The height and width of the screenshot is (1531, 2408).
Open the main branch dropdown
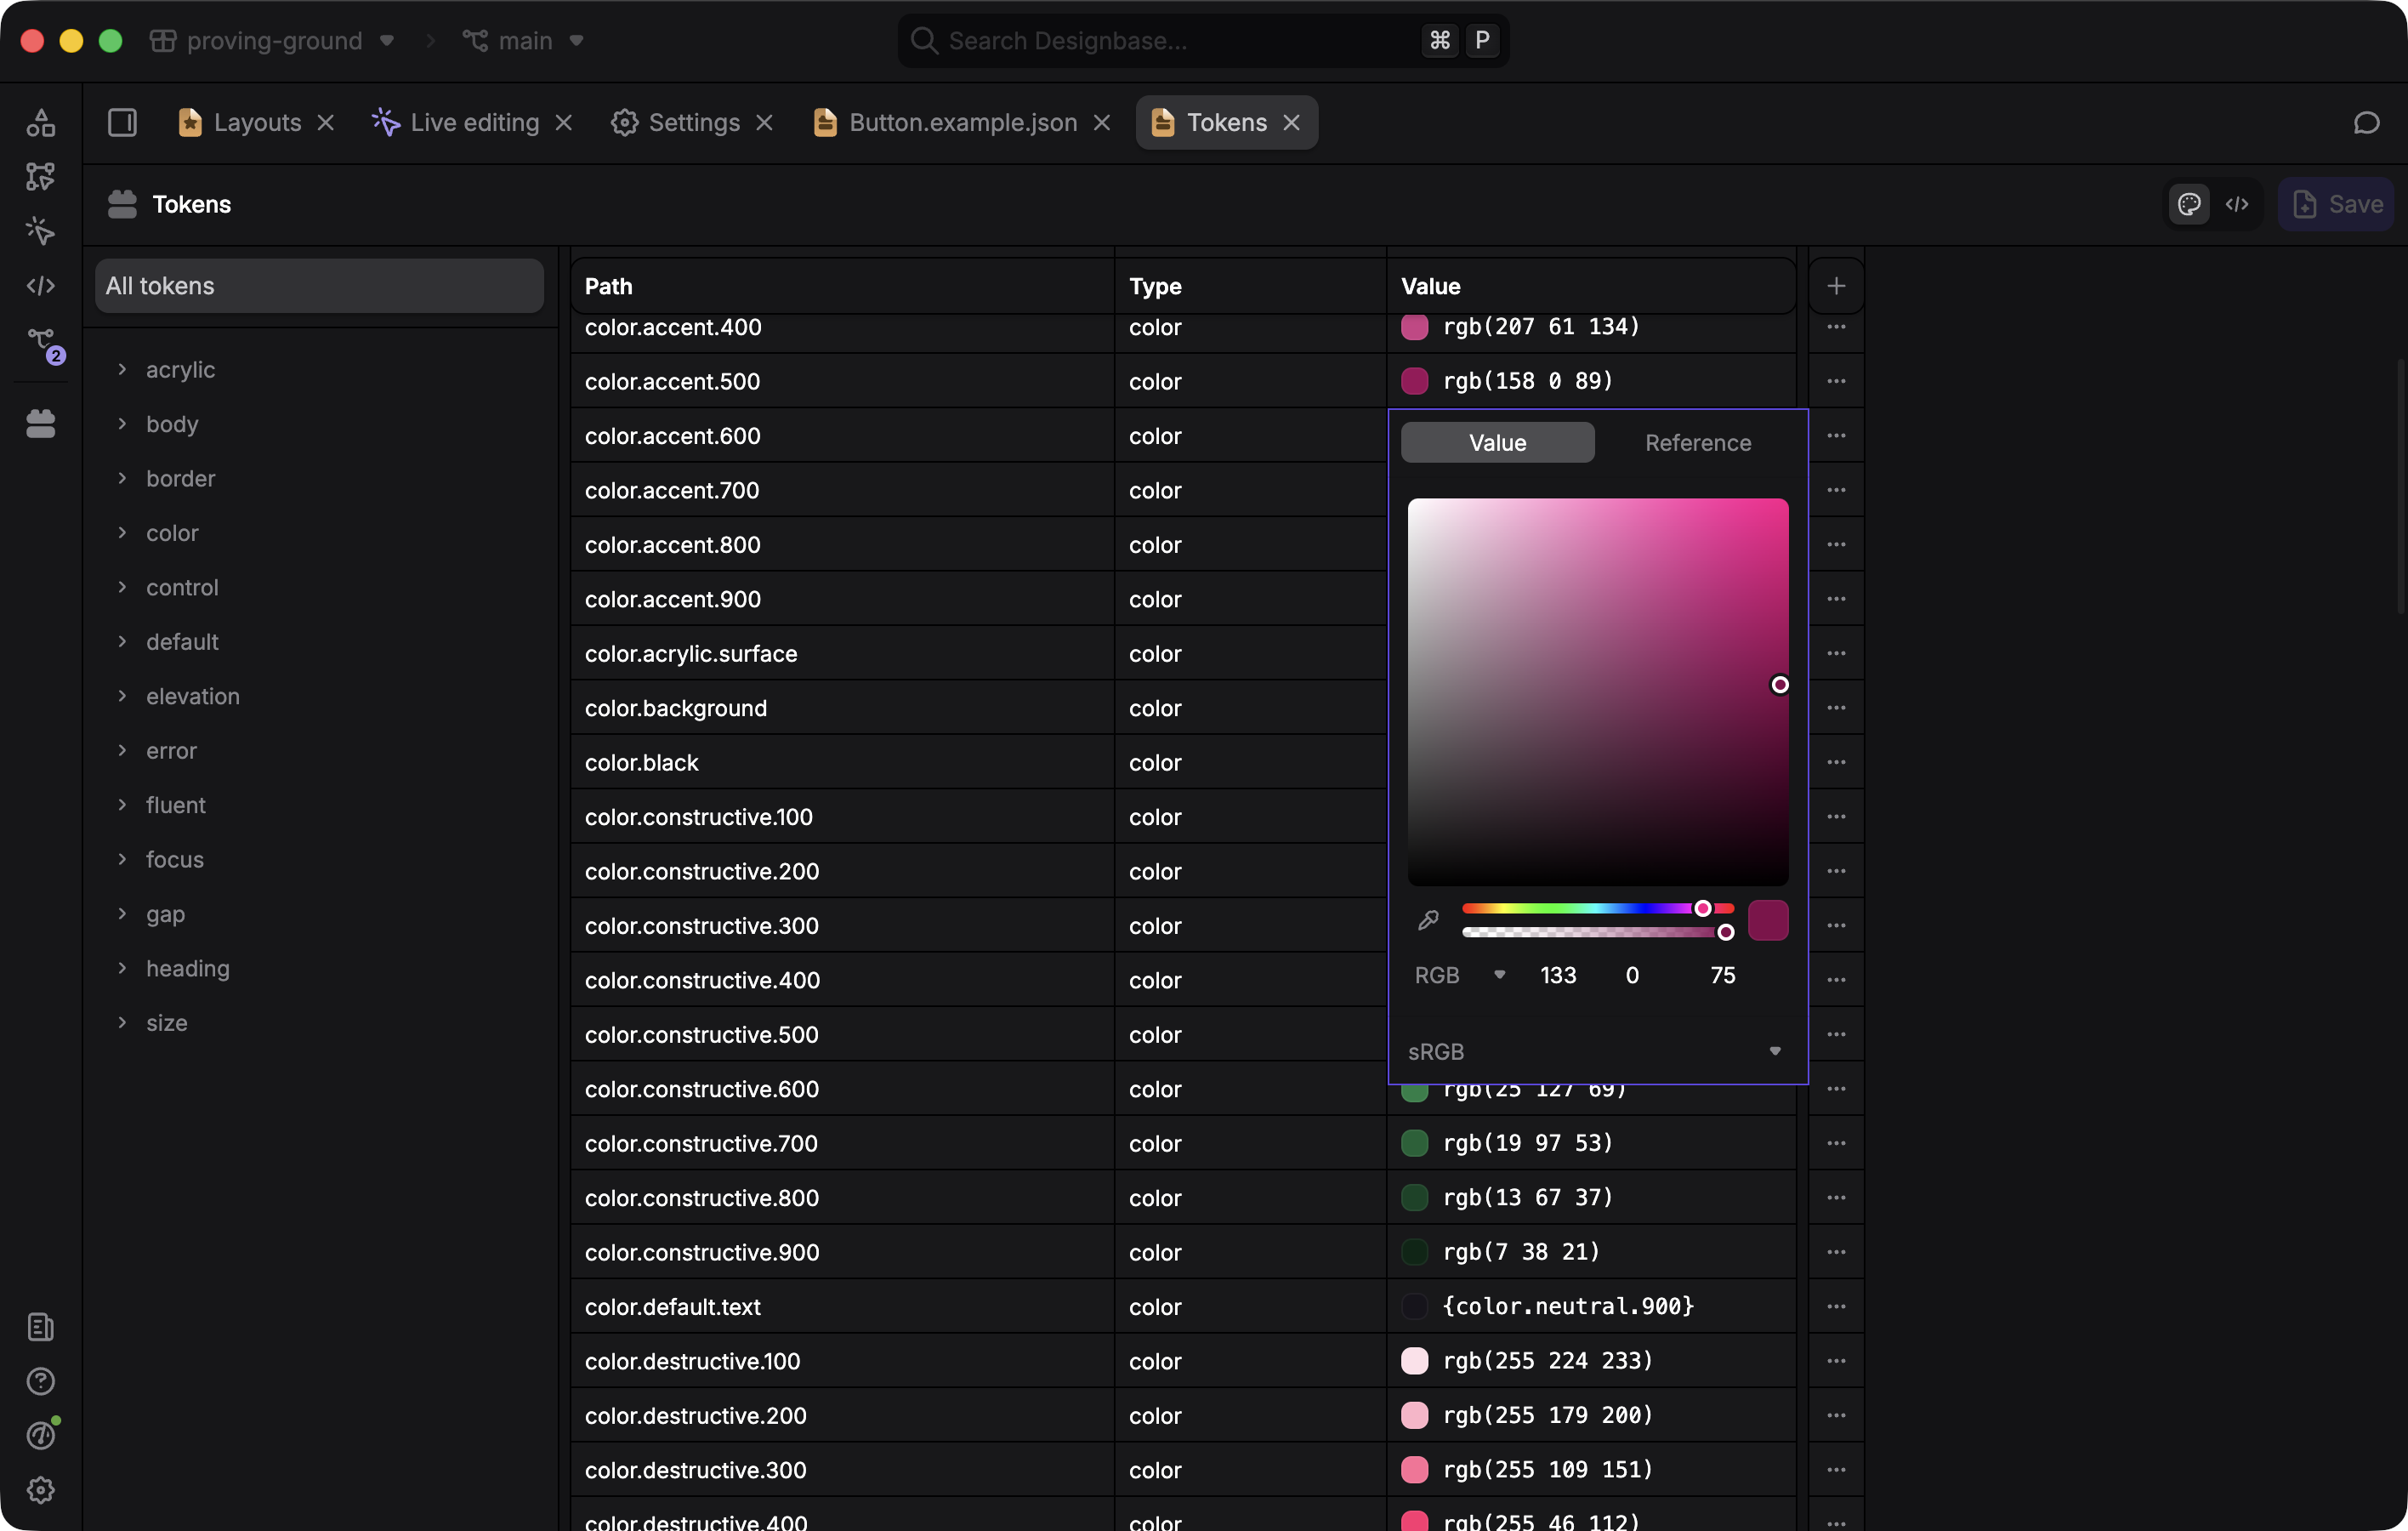coord(523,40)
